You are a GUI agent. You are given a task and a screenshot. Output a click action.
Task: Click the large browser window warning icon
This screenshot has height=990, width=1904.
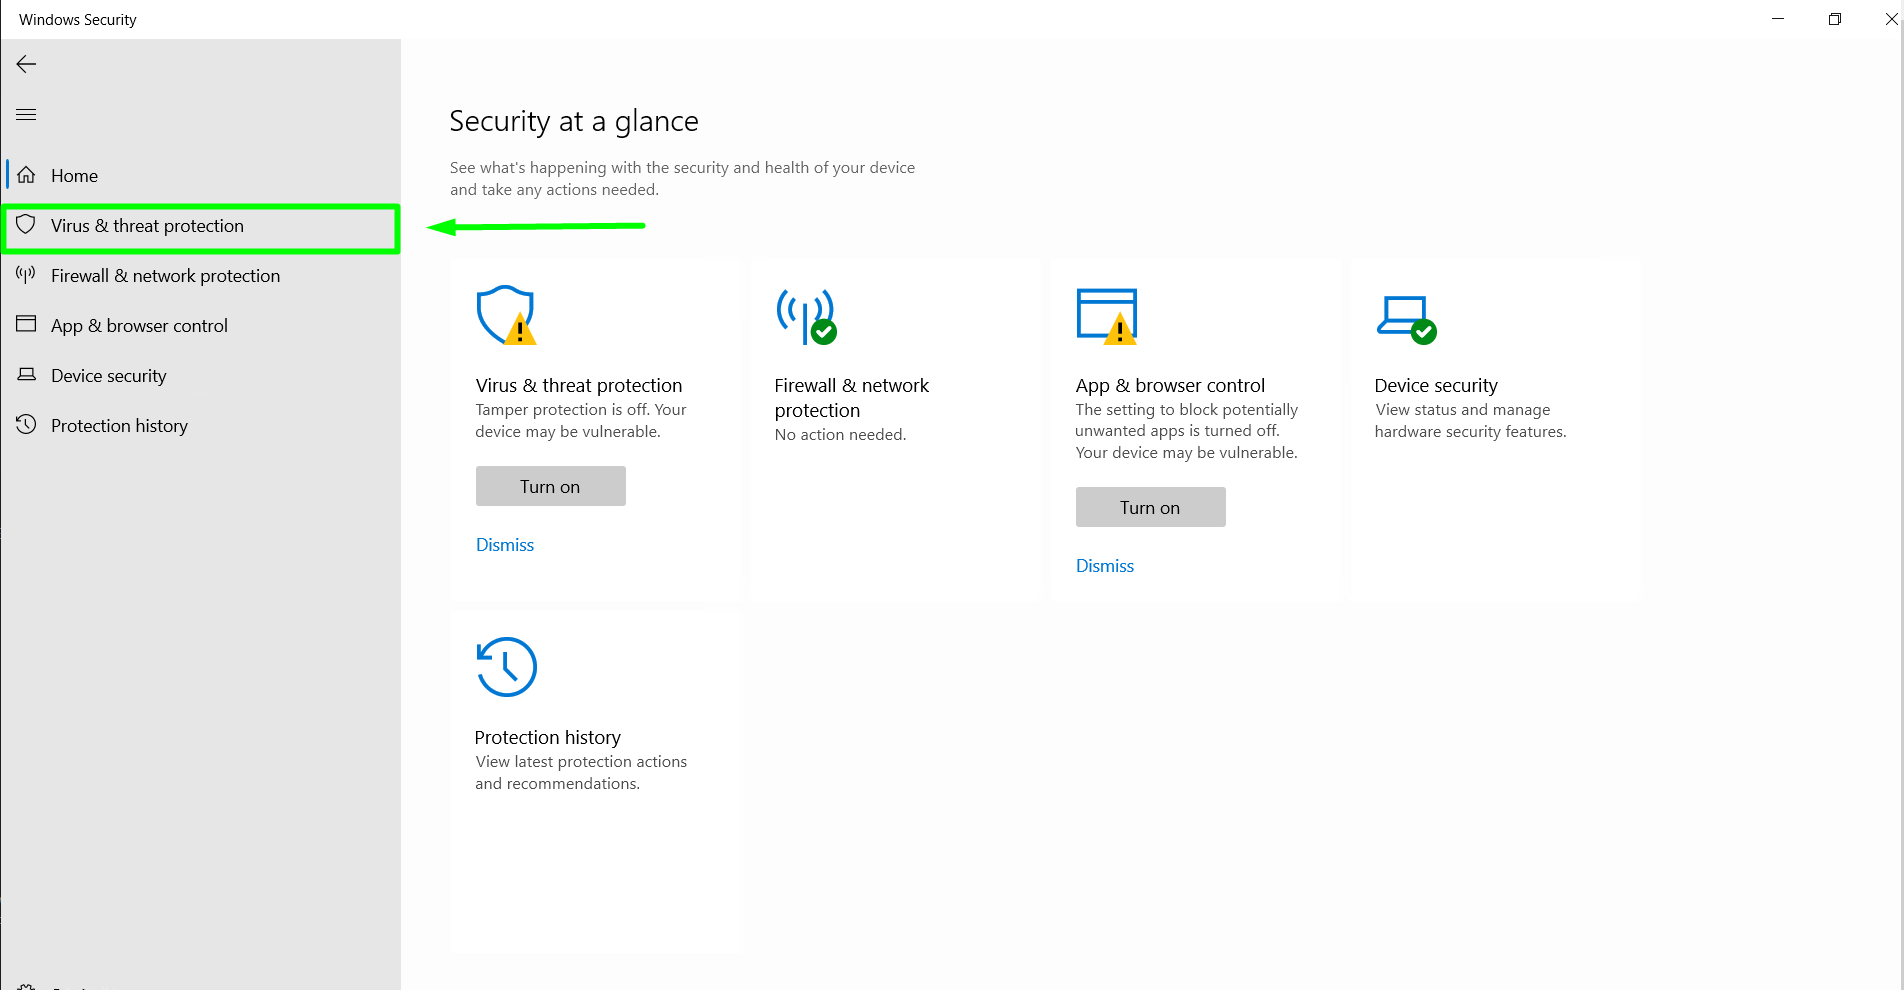click(1107, 316)
